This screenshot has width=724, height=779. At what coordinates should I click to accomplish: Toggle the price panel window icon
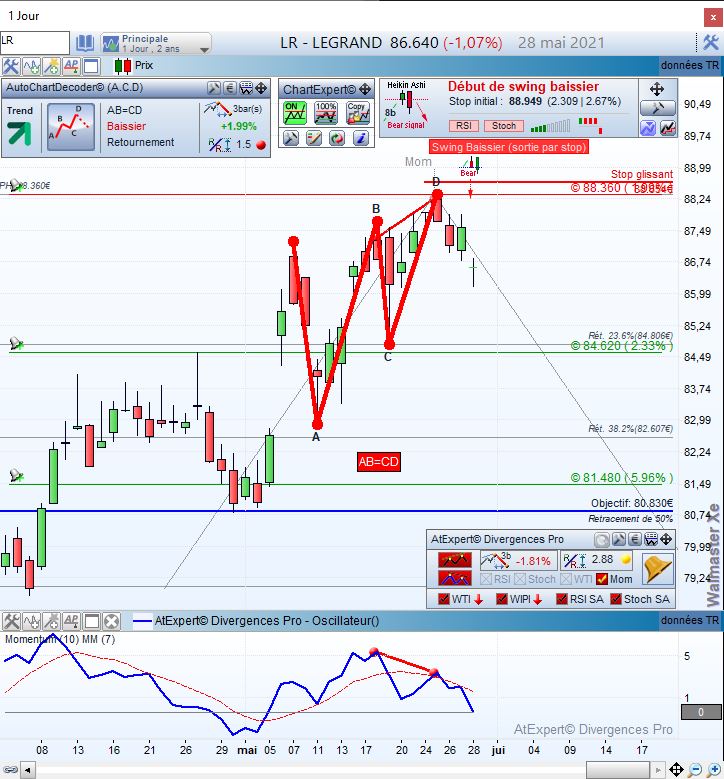[91, 66]
